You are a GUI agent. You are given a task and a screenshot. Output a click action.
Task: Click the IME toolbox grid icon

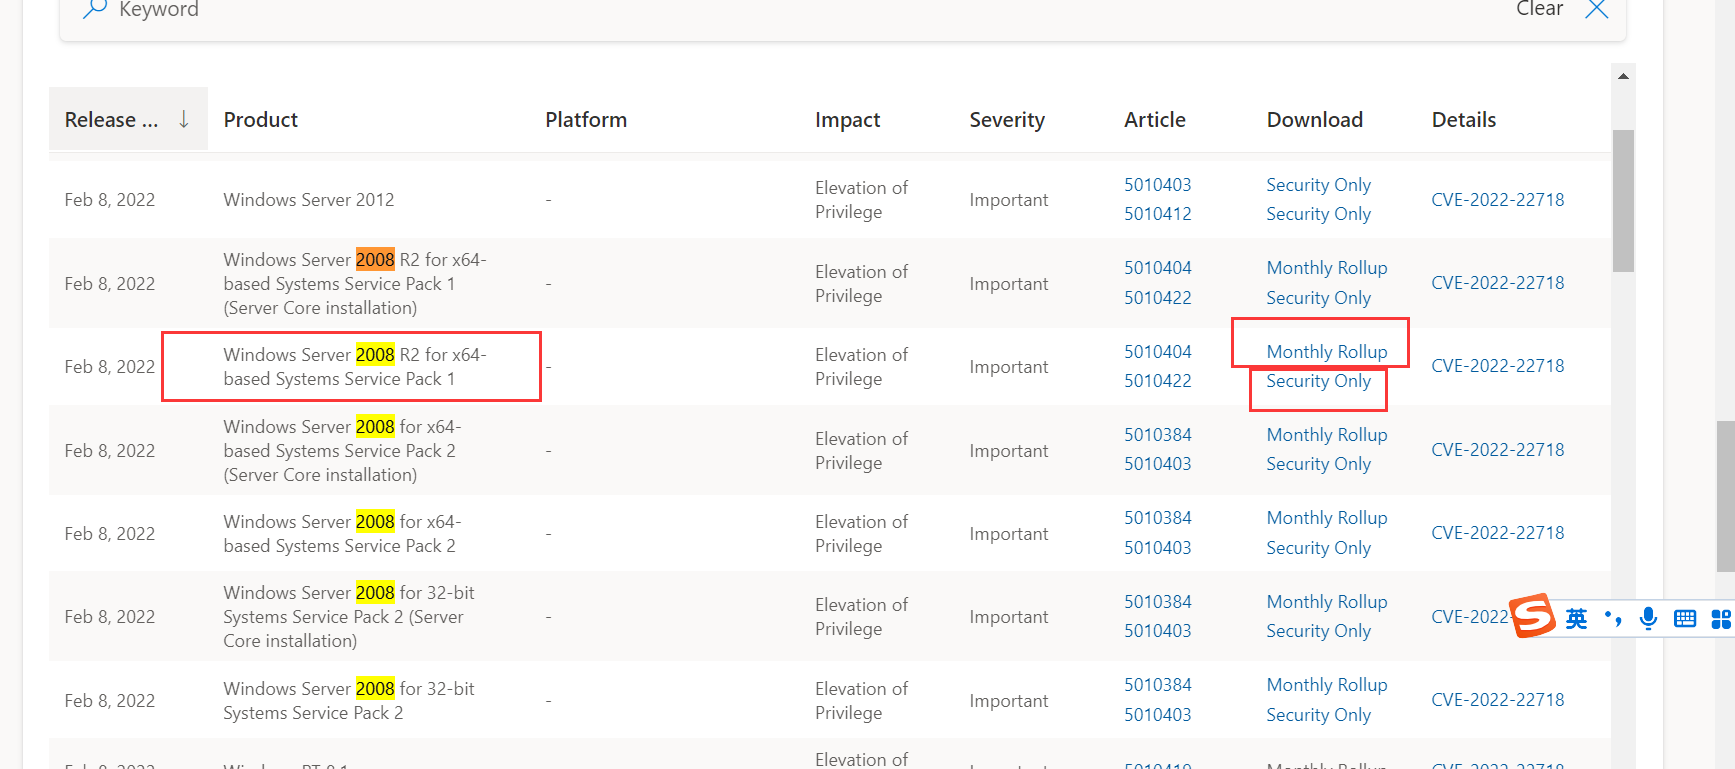(1721, 619)
